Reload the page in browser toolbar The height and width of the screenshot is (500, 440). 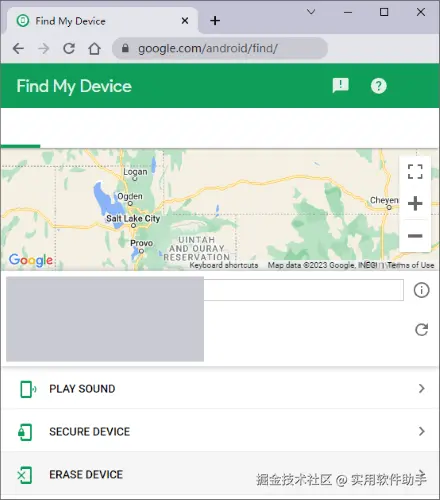69,49
